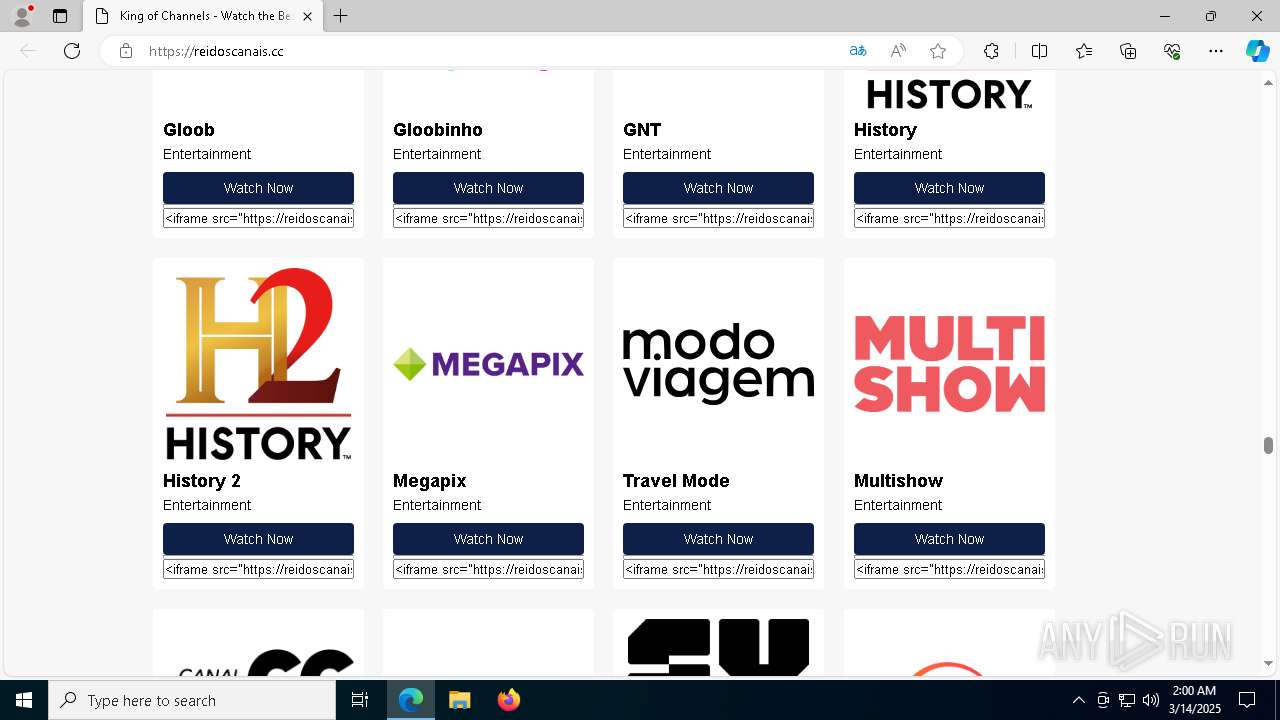The height and width of the screenshot is (720, 1280).
Task: Switch to the King of Channels tab
Action: [203, 16]
